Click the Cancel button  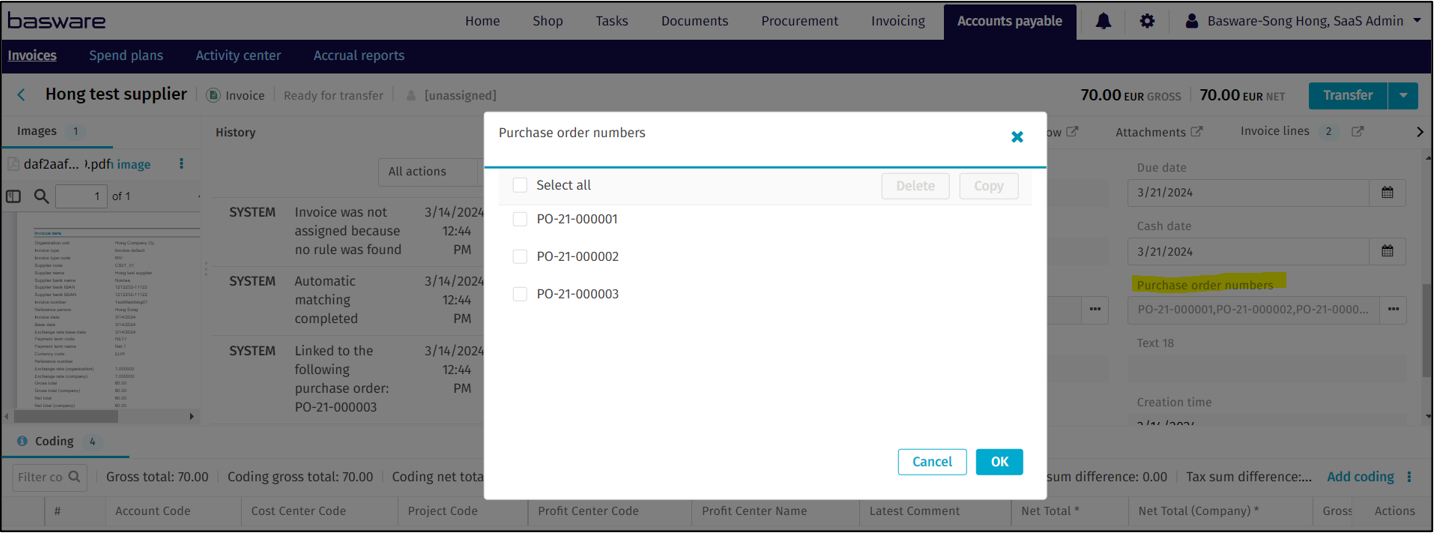pos(932,462)
